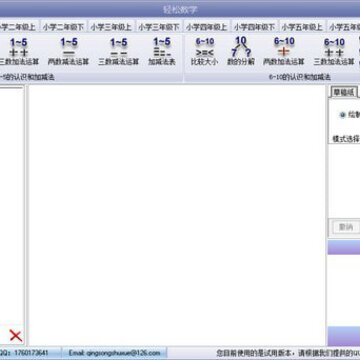
Task: Click the 1~5的认识和加减法 group label
Action: tap(27, 77)
